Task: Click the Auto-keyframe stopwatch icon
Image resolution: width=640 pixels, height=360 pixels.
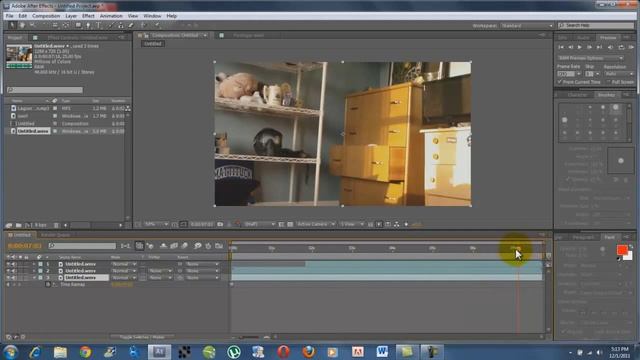Action: [208, 246]
